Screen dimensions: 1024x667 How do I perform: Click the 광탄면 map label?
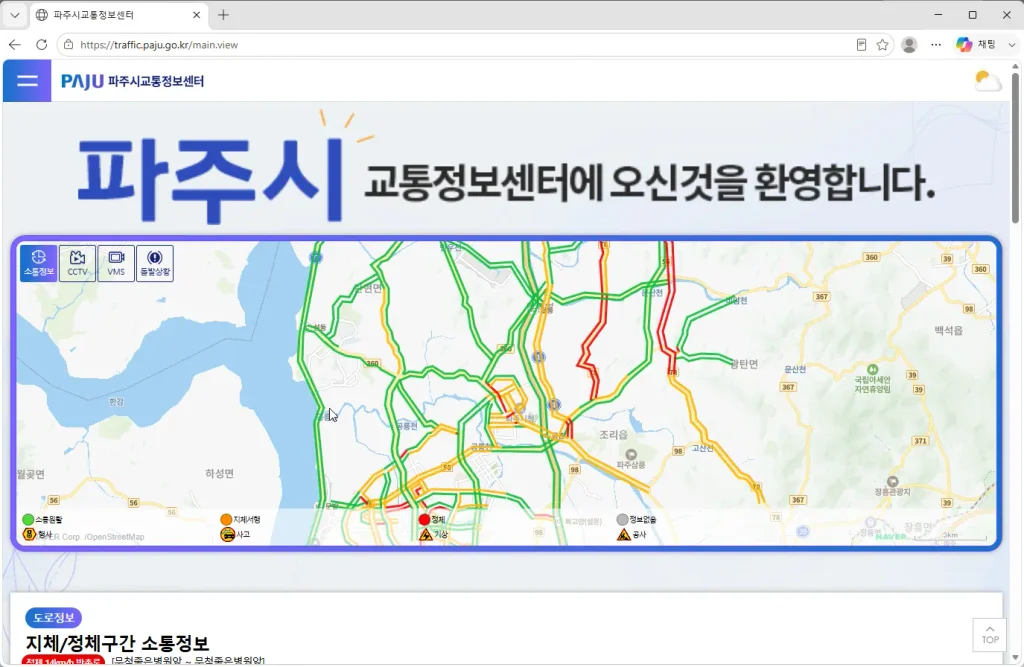tap(744, 364)
